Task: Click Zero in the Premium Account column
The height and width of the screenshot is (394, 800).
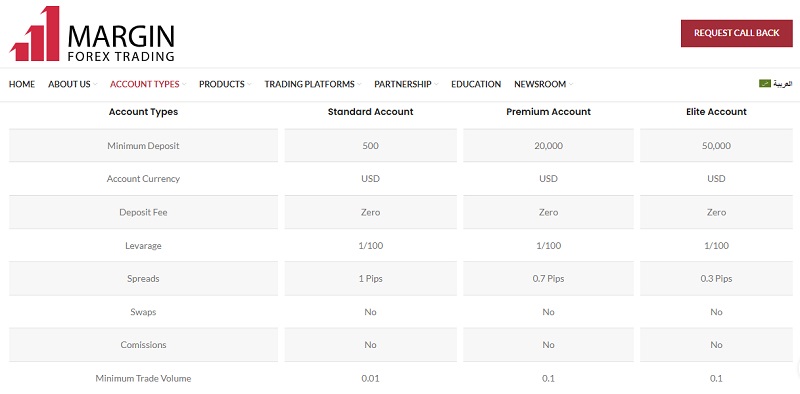Action: [548, 212]
